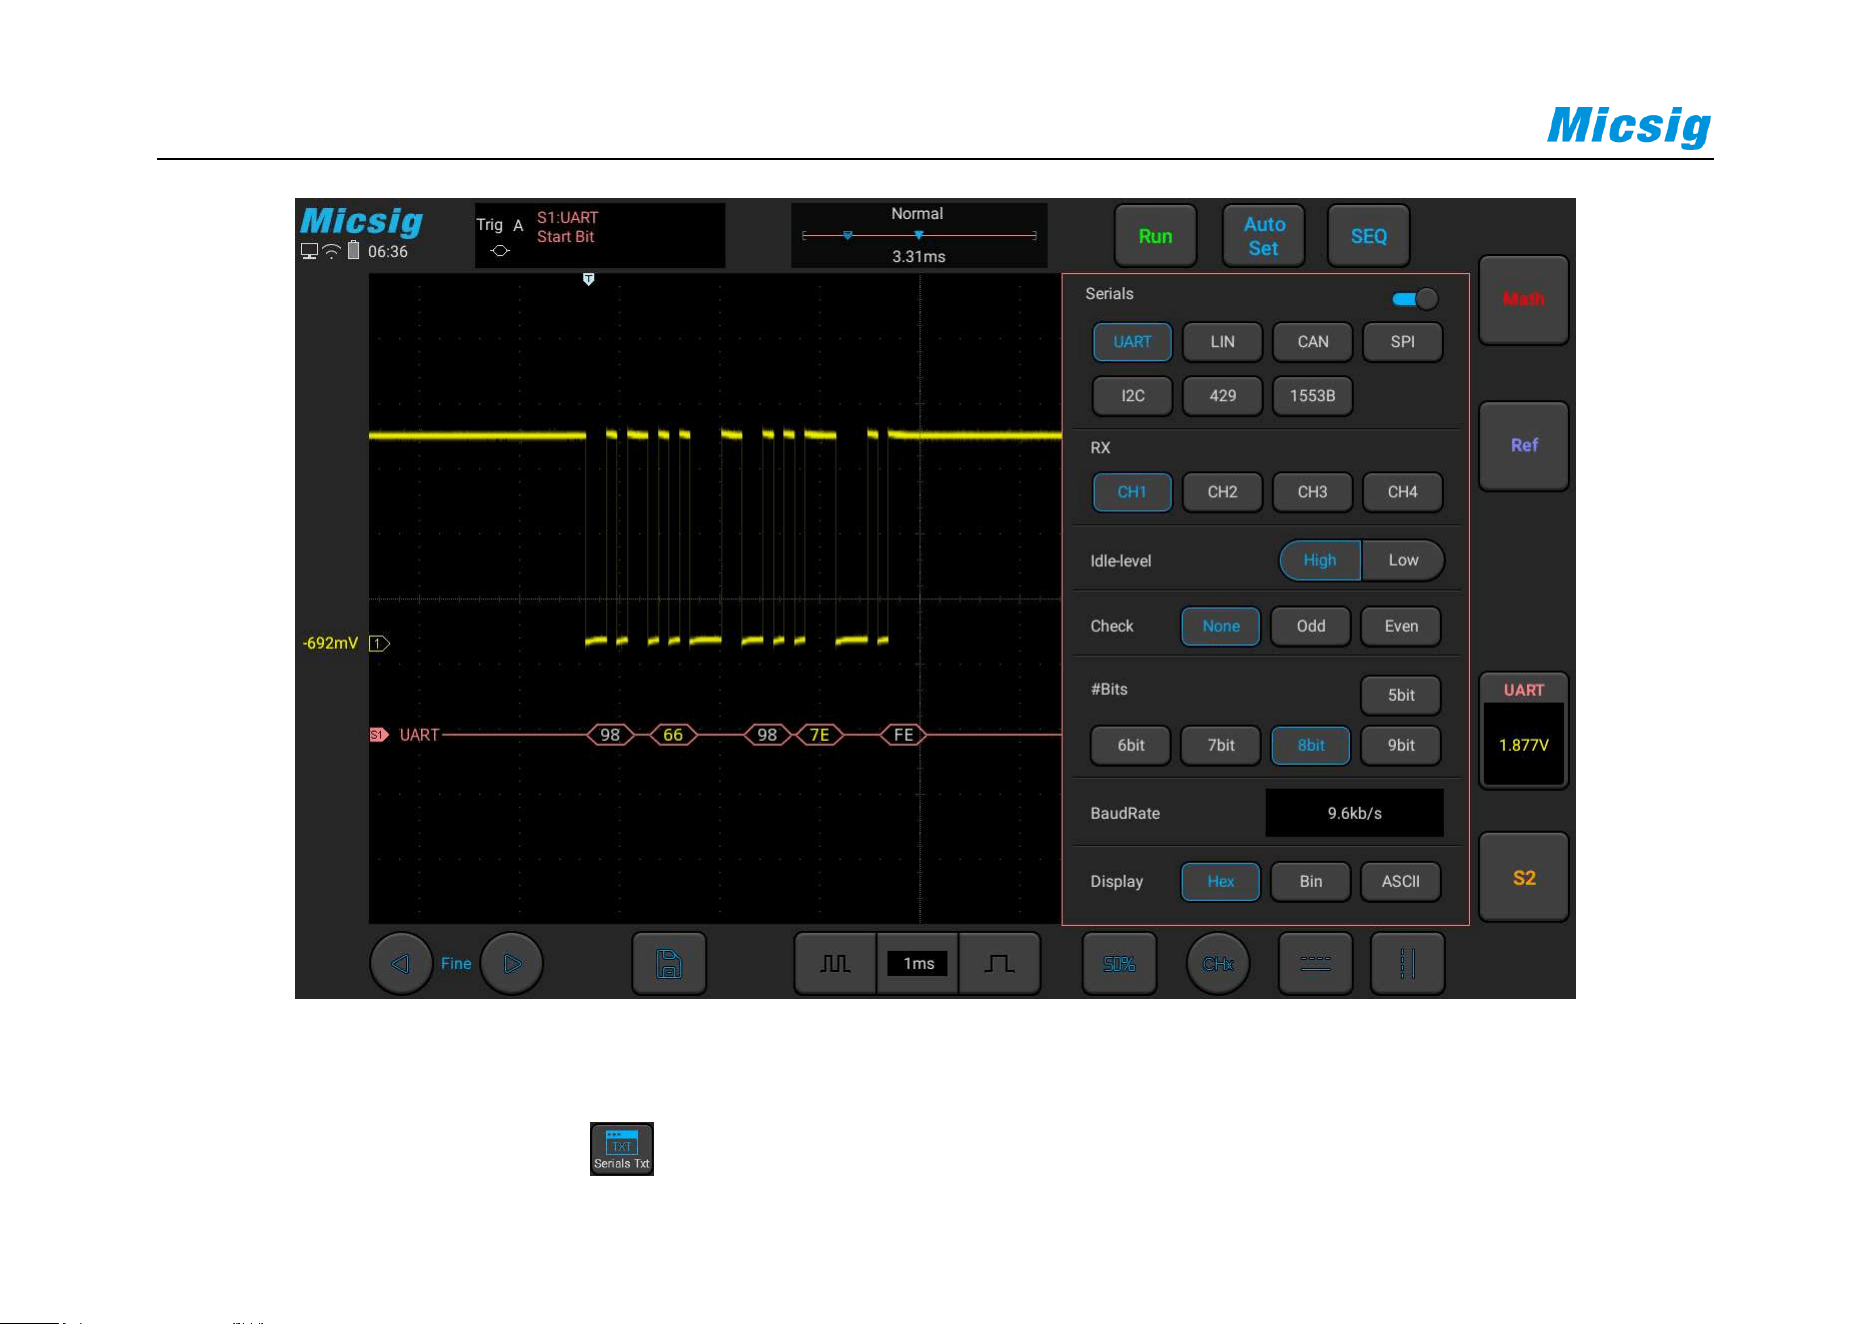Tap the decoded 7E byte
The height and width of the screenshot is (1324, 1872).
[819, 735]
